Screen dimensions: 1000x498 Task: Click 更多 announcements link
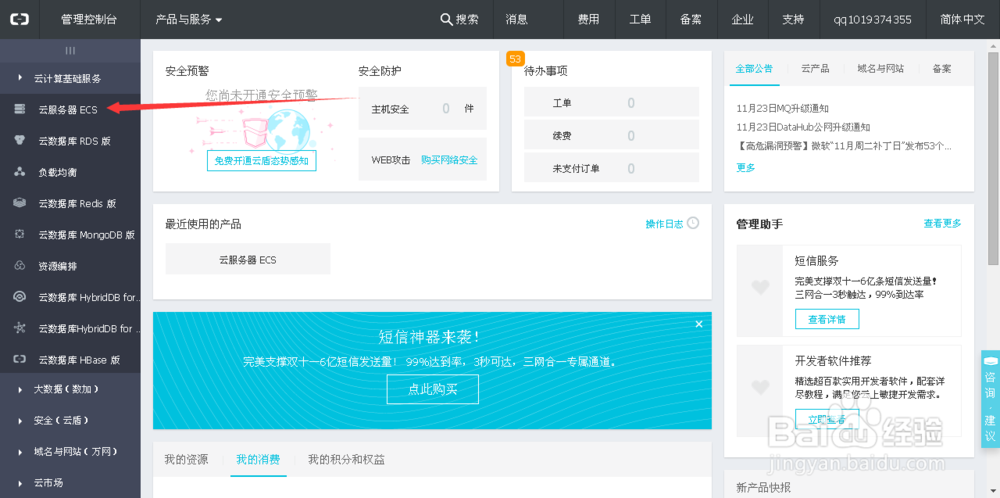(x=746, y=168)
